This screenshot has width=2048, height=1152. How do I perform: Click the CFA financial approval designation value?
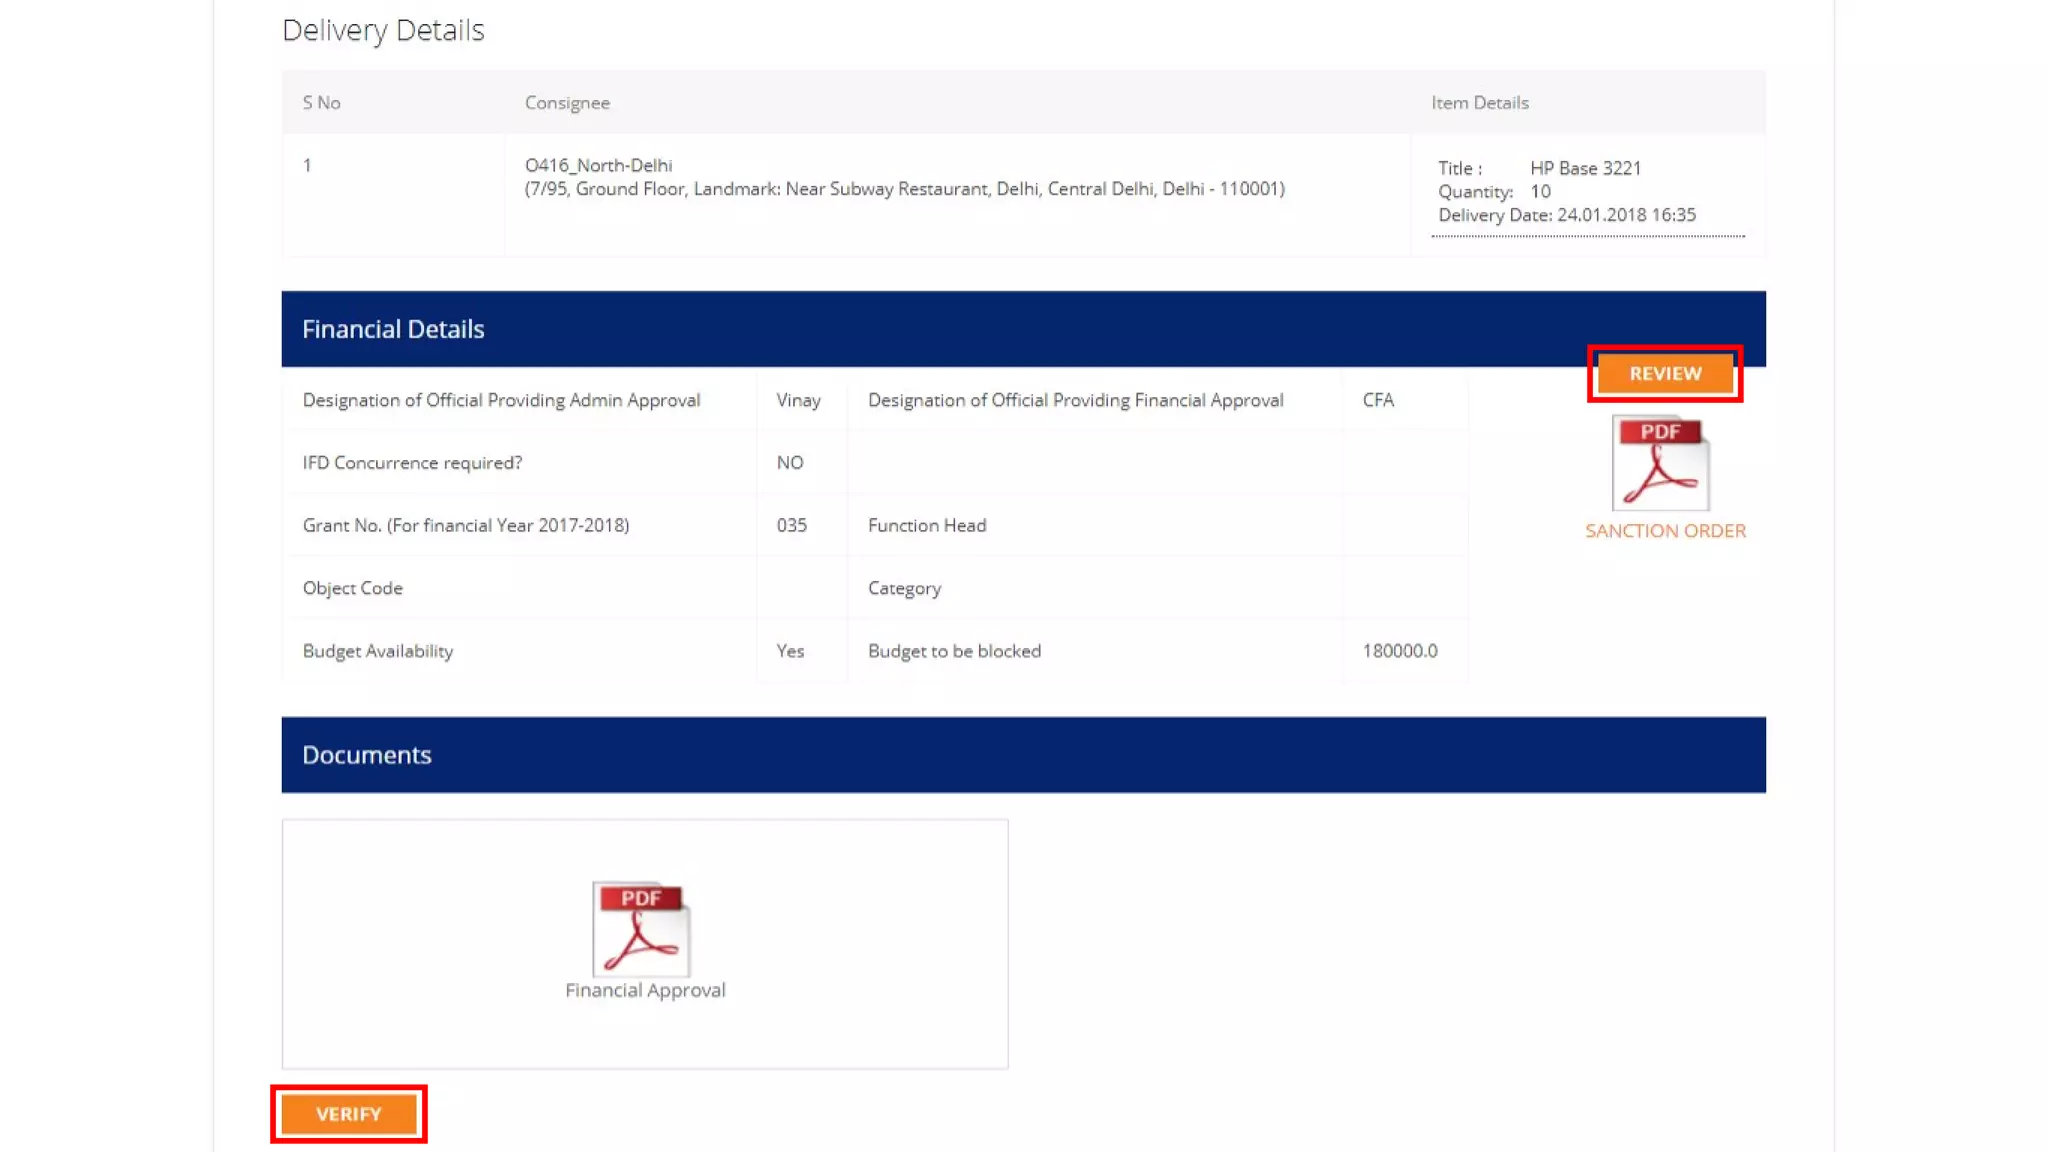click(x=1377, y=400)
